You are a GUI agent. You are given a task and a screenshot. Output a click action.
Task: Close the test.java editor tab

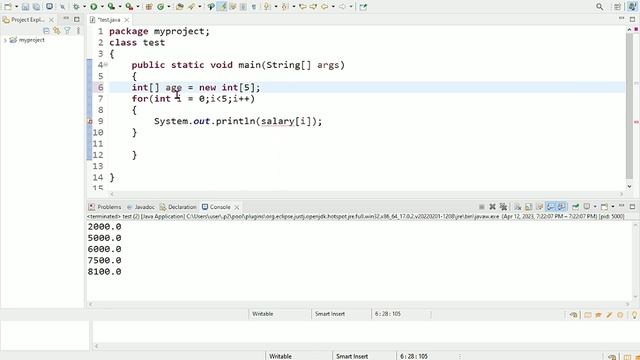127,20
